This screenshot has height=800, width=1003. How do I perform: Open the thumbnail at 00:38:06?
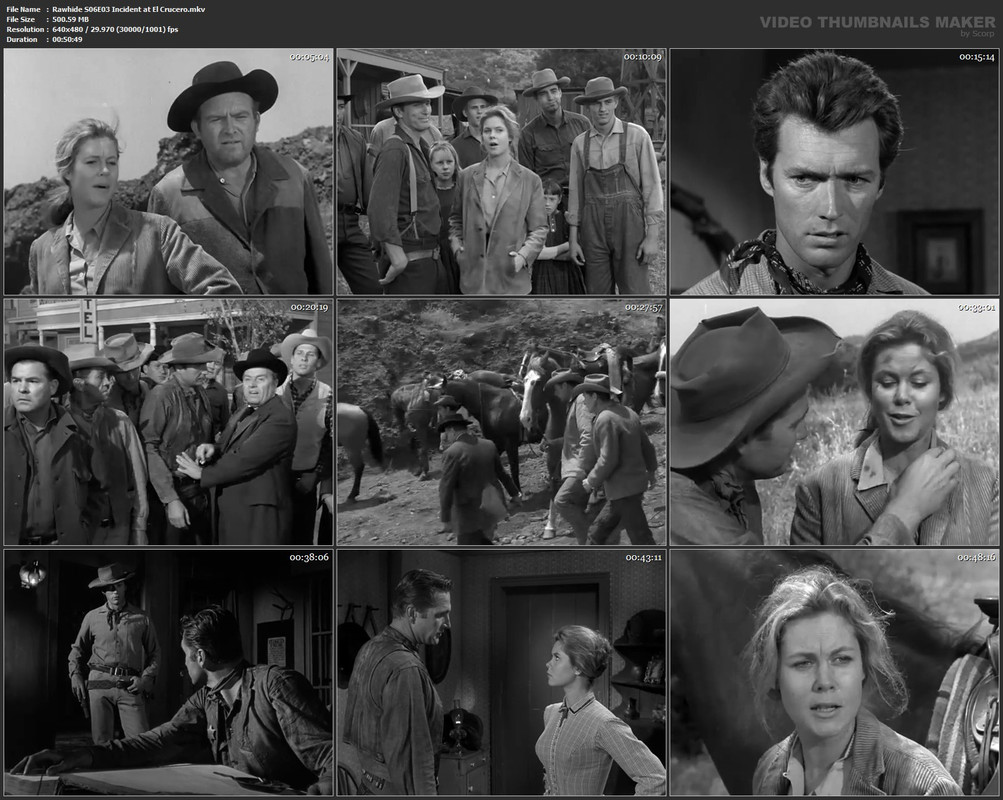168,672
